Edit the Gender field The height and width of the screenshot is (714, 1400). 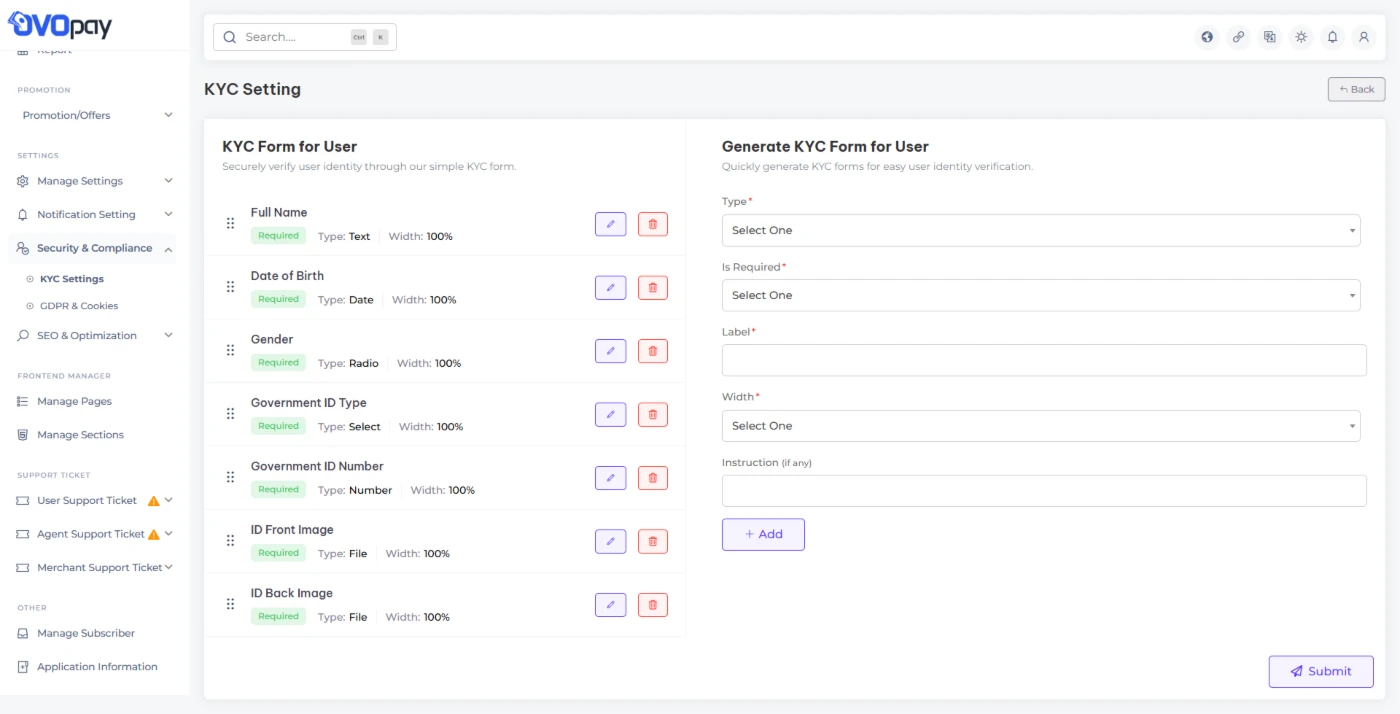pyautogui.click(x=610, y=351)
